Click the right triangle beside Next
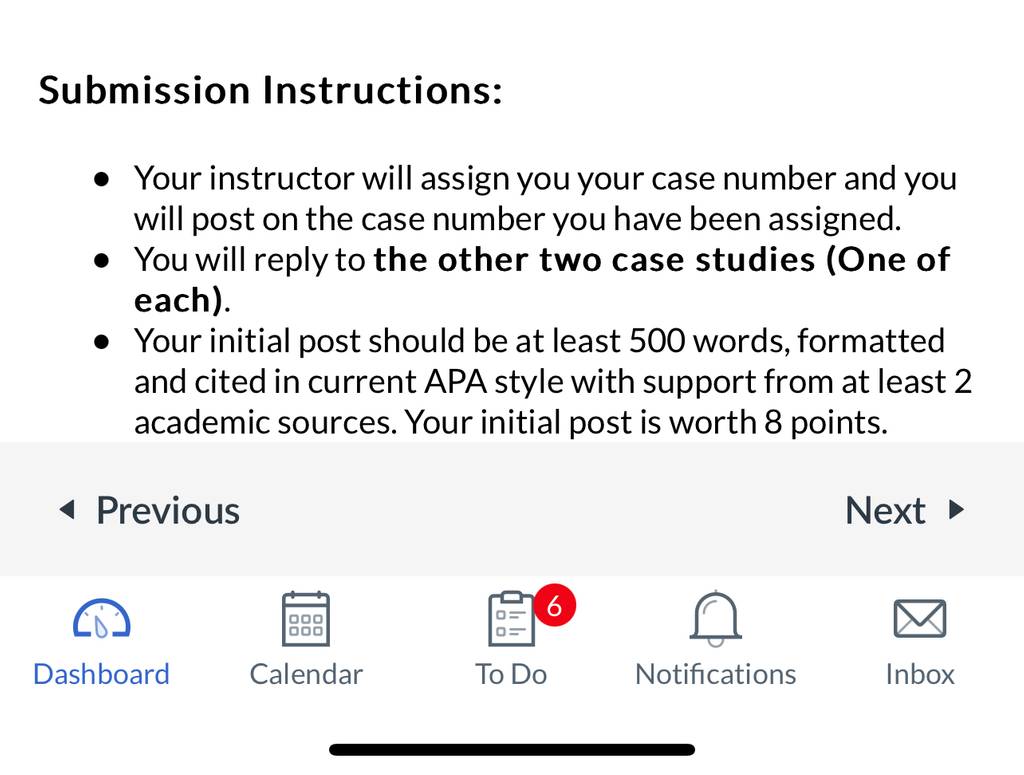The width and height of the screenshot is (1024, 775). pyautogui.click(x=956, y=509)
